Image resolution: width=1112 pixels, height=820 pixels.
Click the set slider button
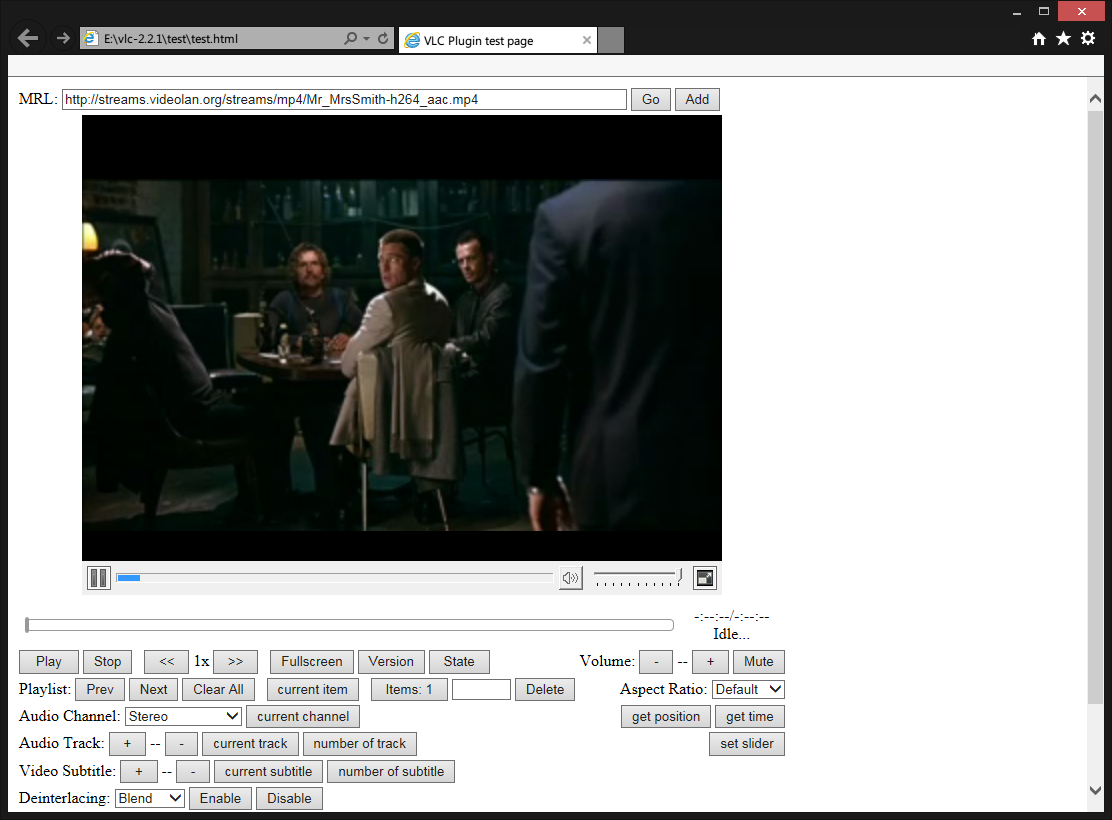pyautogui.click(x=747, y=743)
